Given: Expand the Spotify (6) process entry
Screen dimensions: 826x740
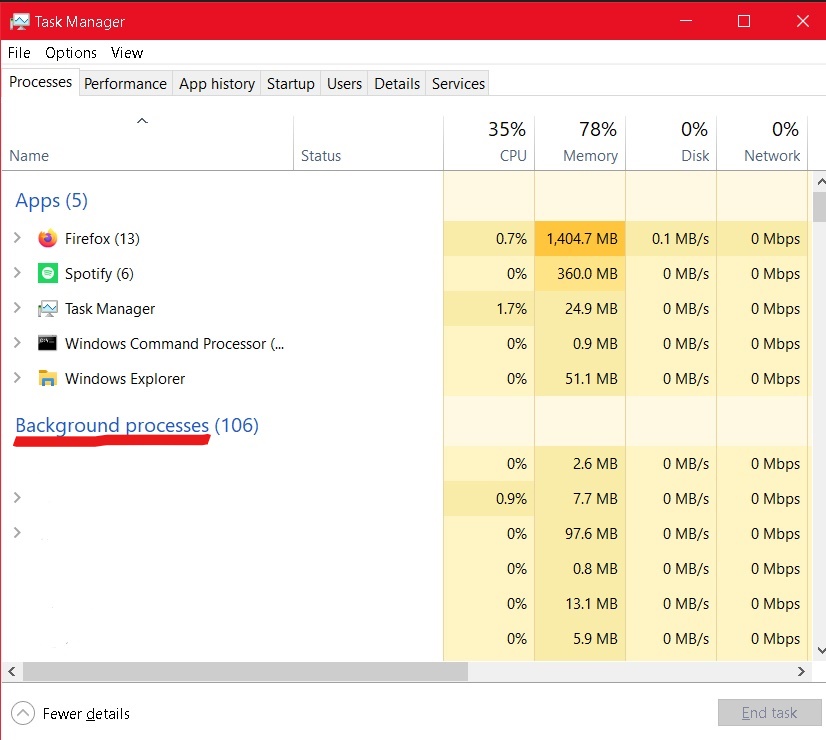Looking at the screenshot, I should (x=18, y=273).
